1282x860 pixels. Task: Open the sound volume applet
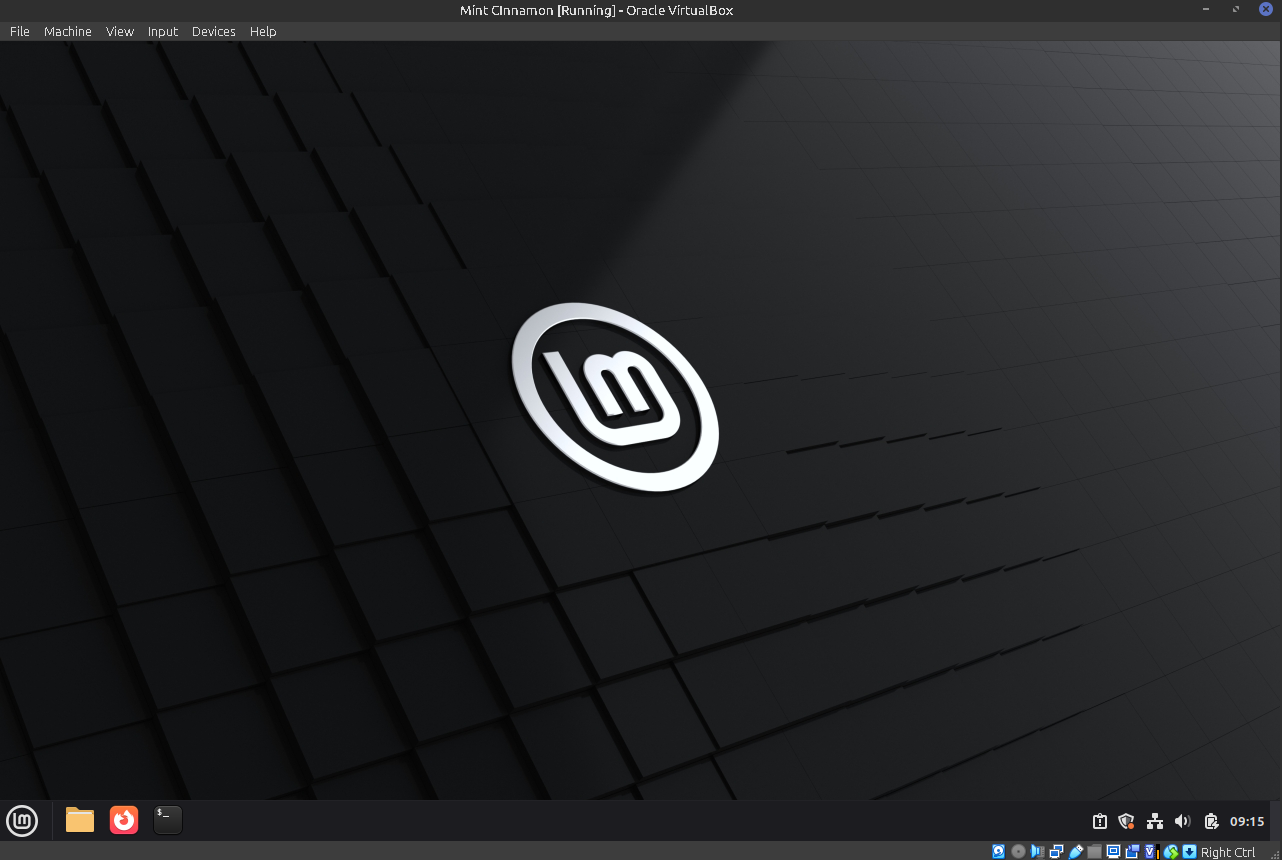click(1183, 821)
